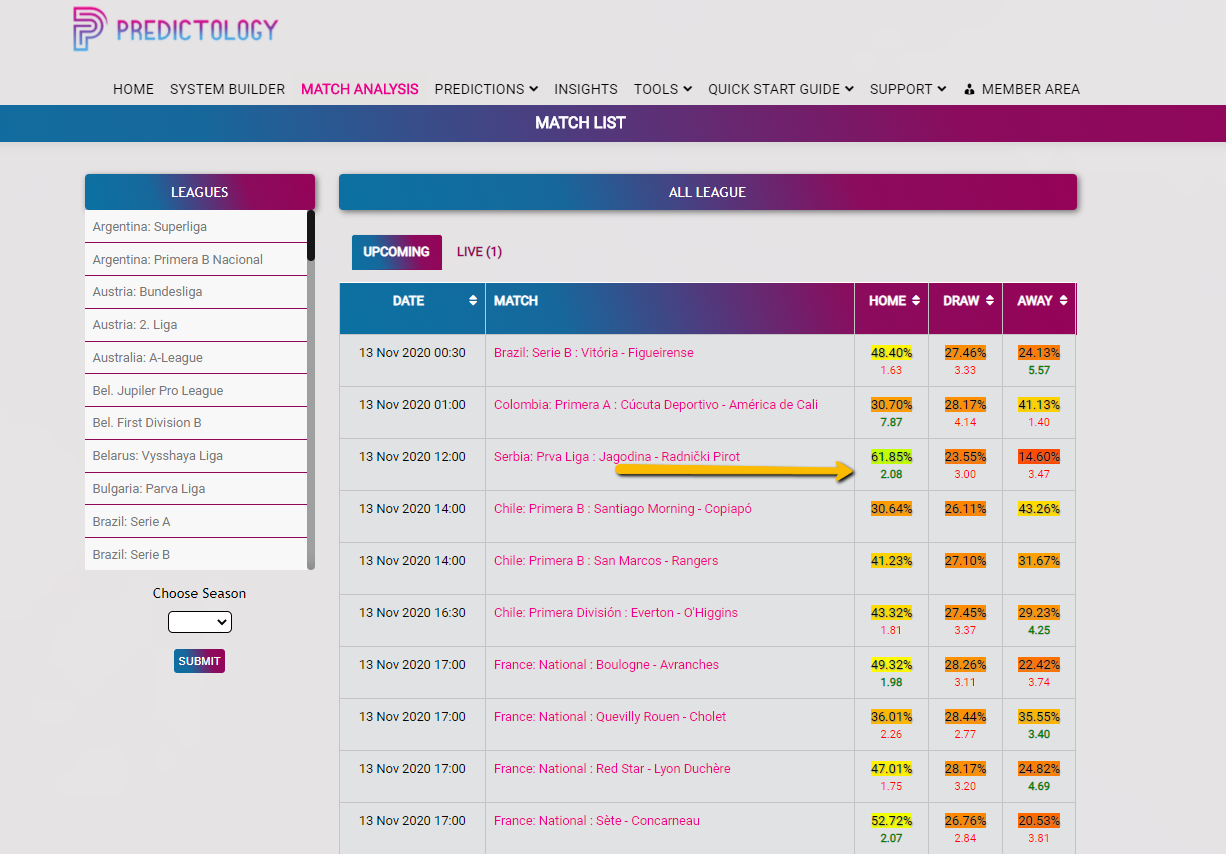
Task: Select Brazil: Serie A league
Action: [196, 521]
